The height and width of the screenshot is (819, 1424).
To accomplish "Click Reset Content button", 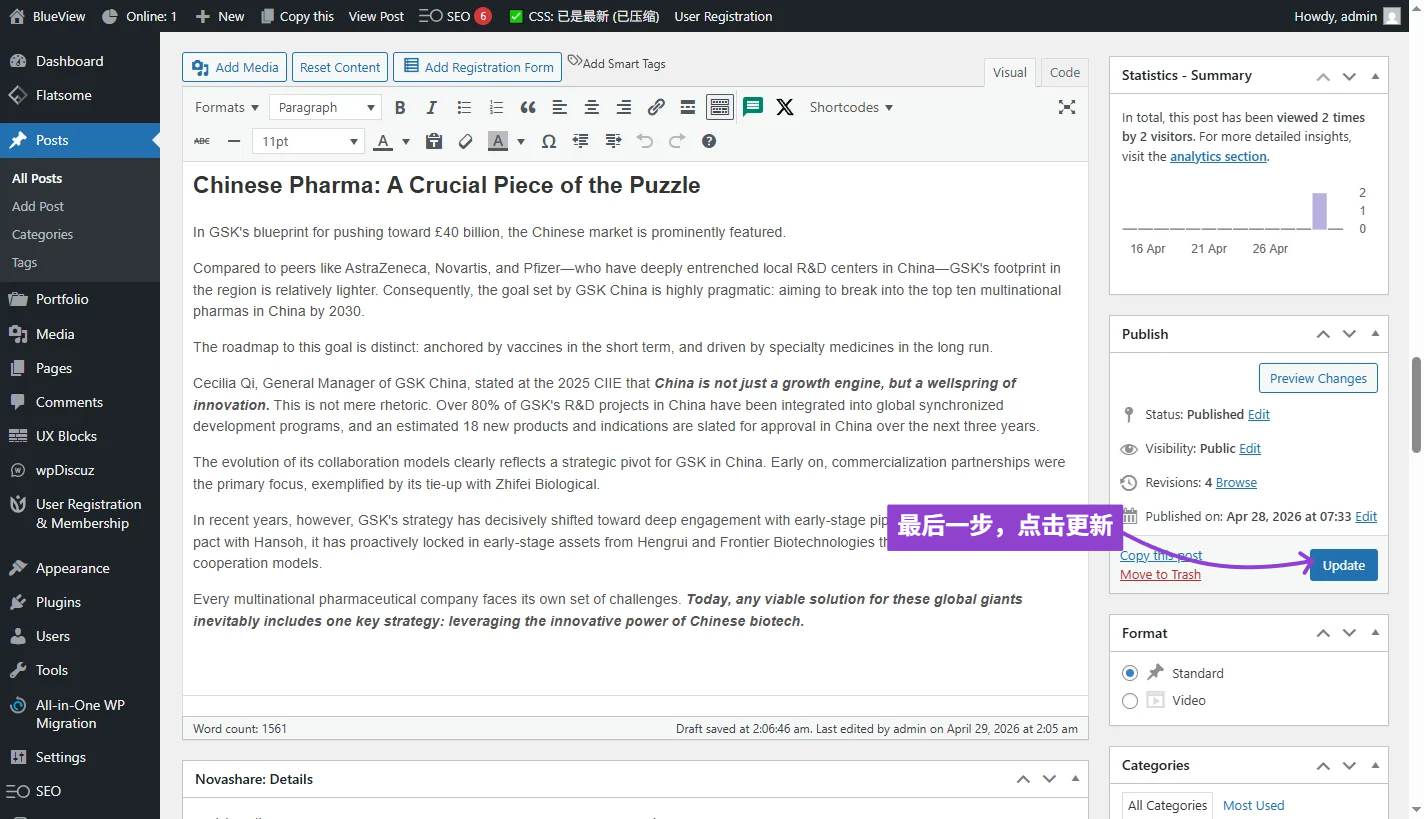I will point(340,67).
